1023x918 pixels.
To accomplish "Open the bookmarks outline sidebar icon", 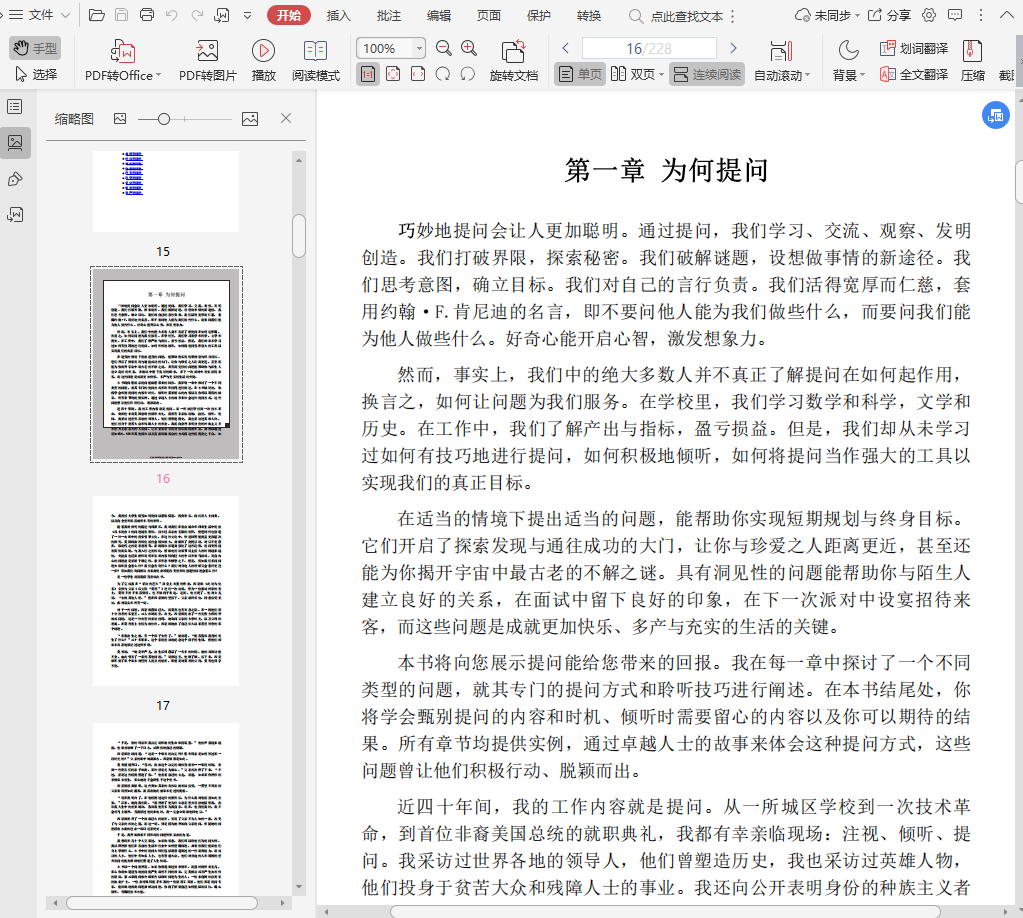I will [15, 106].
